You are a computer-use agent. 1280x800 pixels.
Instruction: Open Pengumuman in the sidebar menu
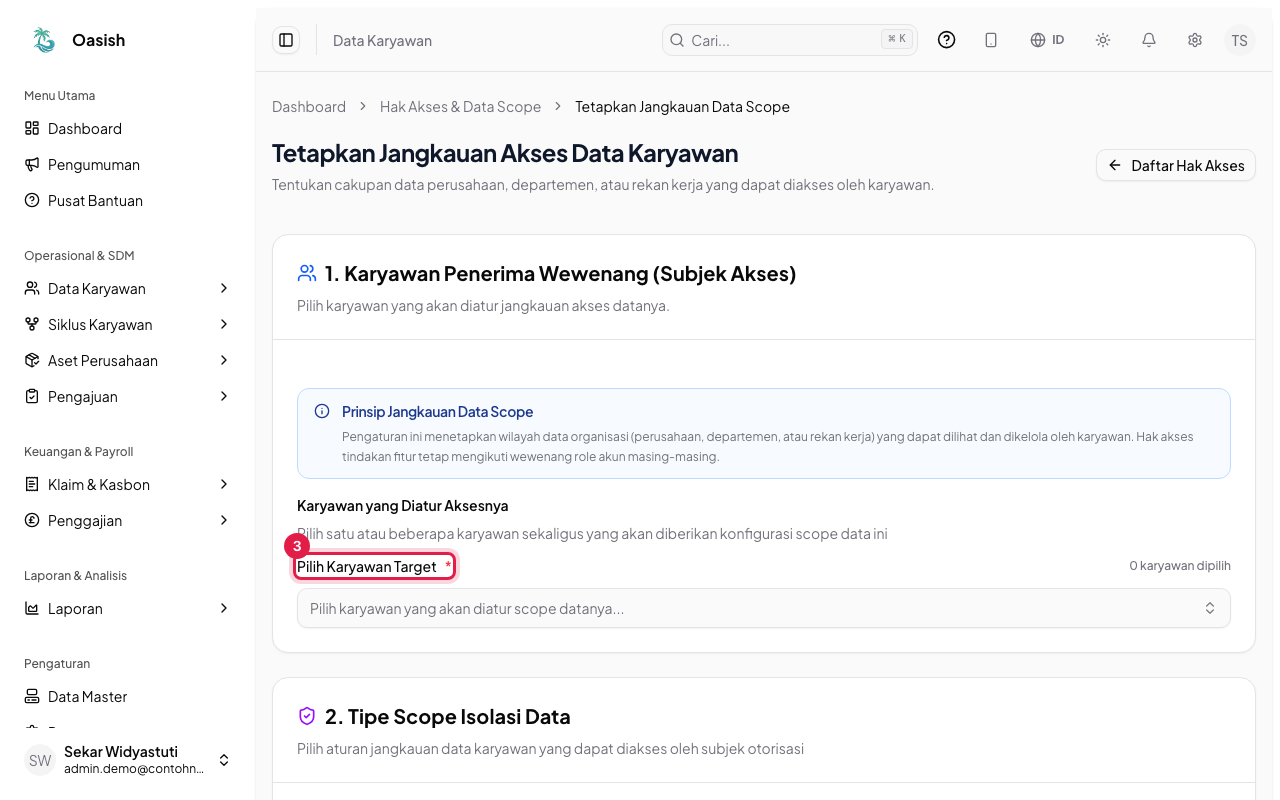[x=127, y=164]
